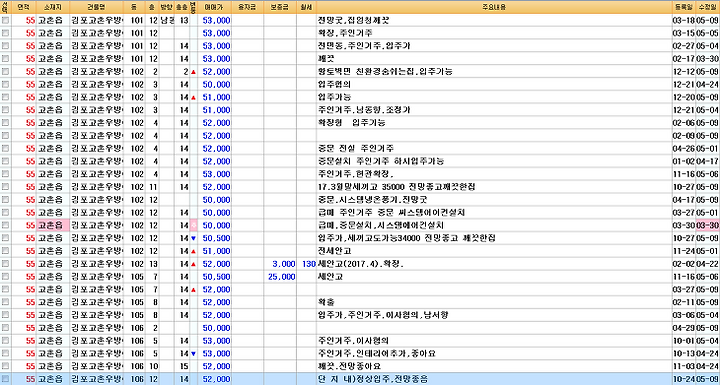Screen dimensions: 720x385
Task: Click the registration date 02-09
Action: coord(684,136)
